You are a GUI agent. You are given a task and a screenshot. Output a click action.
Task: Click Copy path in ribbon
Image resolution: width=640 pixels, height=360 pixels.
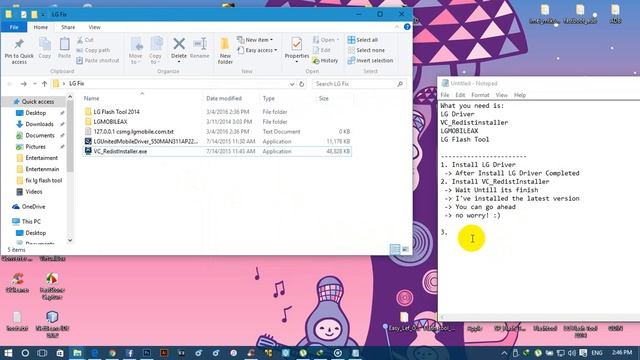tap(93, 50)
